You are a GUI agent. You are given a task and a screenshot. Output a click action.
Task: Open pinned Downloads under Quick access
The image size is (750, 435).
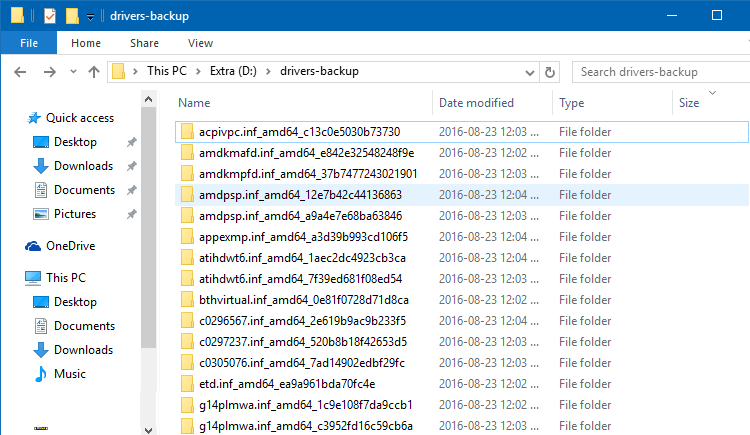click(x=73, y=166)
